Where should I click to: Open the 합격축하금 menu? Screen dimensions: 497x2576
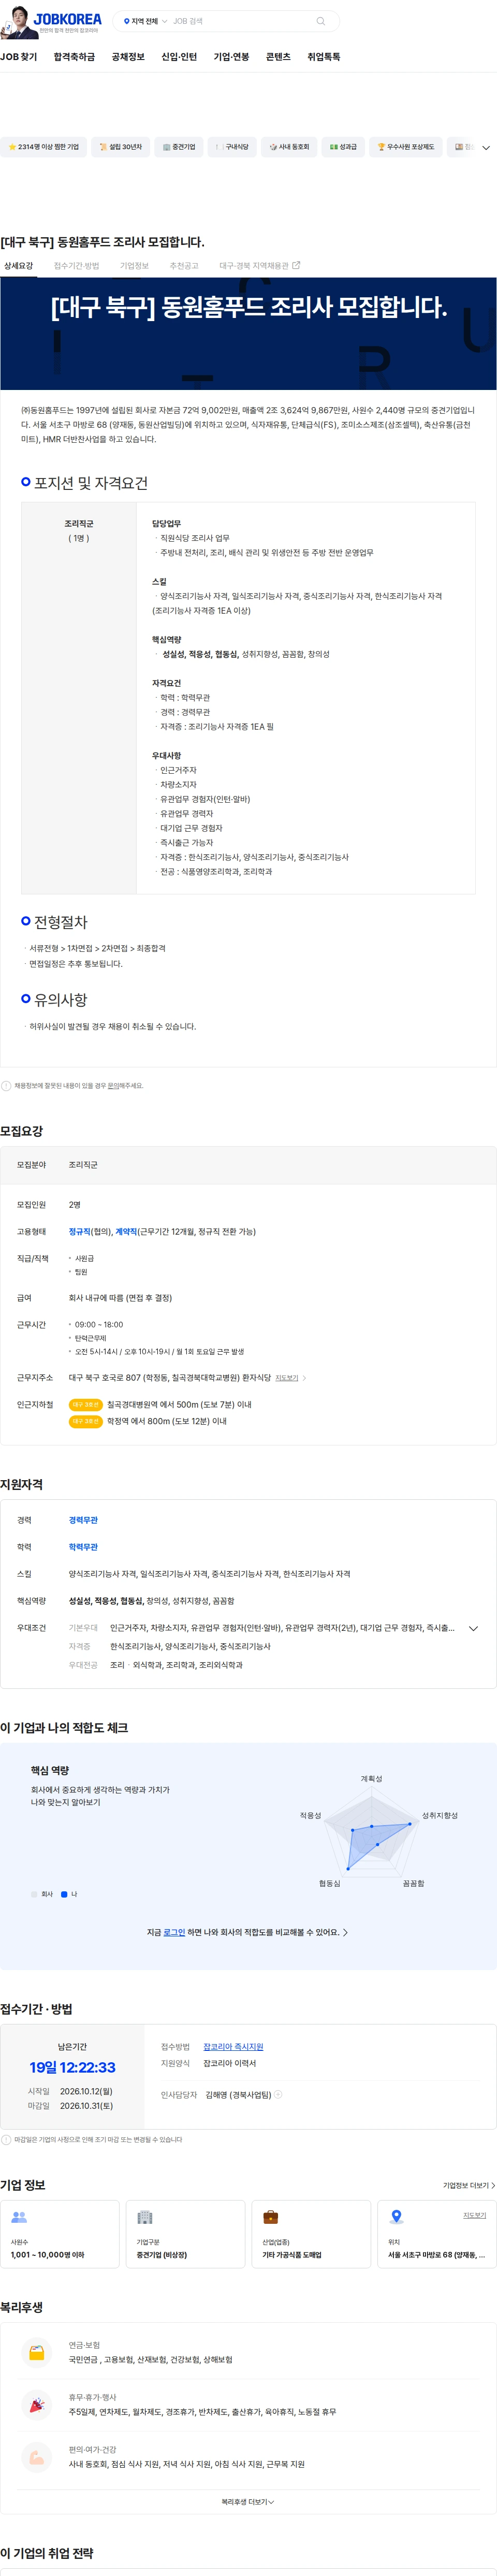pos(74,57)
